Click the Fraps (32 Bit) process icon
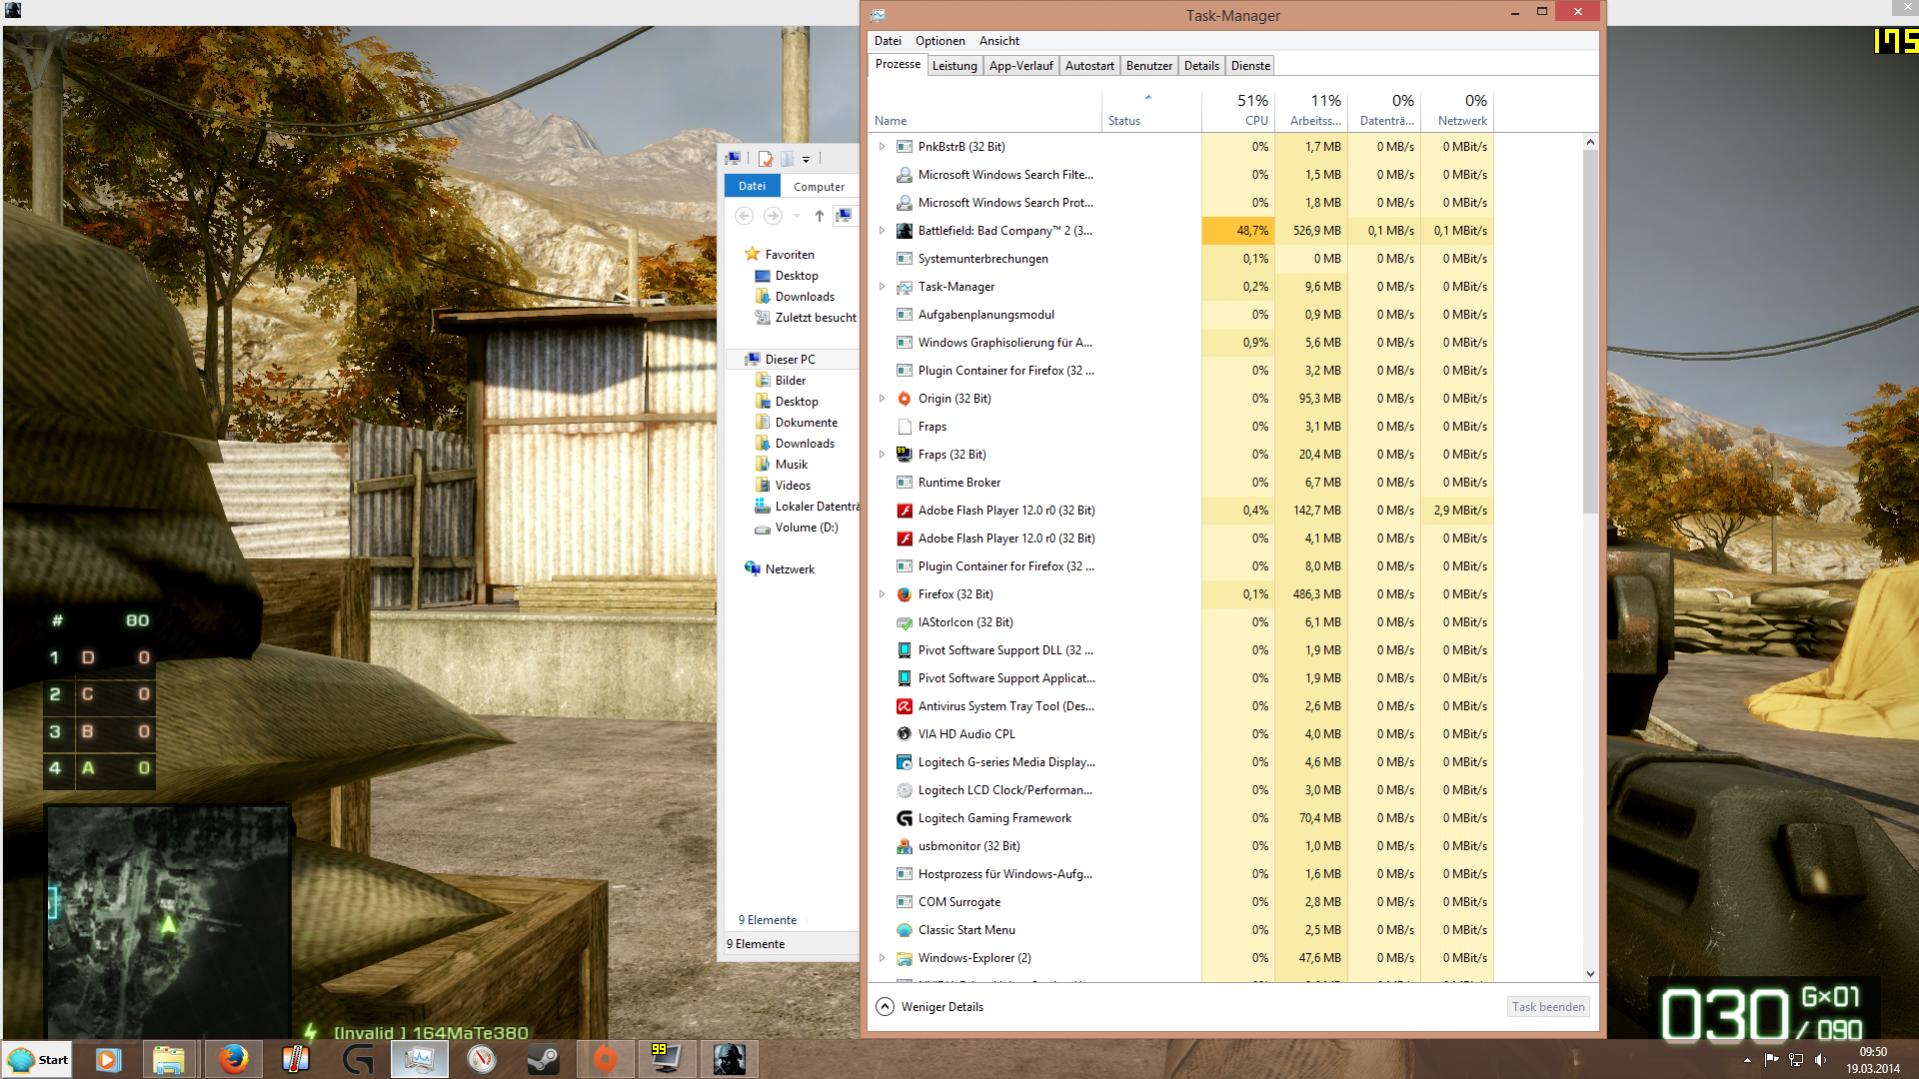The width and height of the screenshot is (1919, 1079). 904,455
